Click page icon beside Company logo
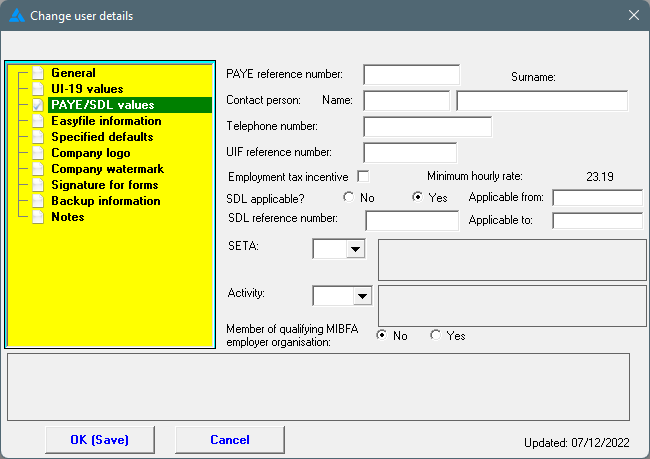650x459 pixels. [x=38, y=153]
